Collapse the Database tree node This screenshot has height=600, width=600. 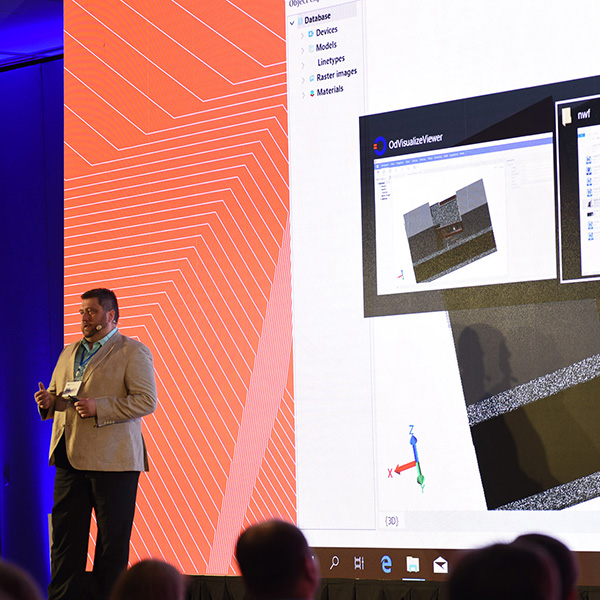click(x=292, y=23)
